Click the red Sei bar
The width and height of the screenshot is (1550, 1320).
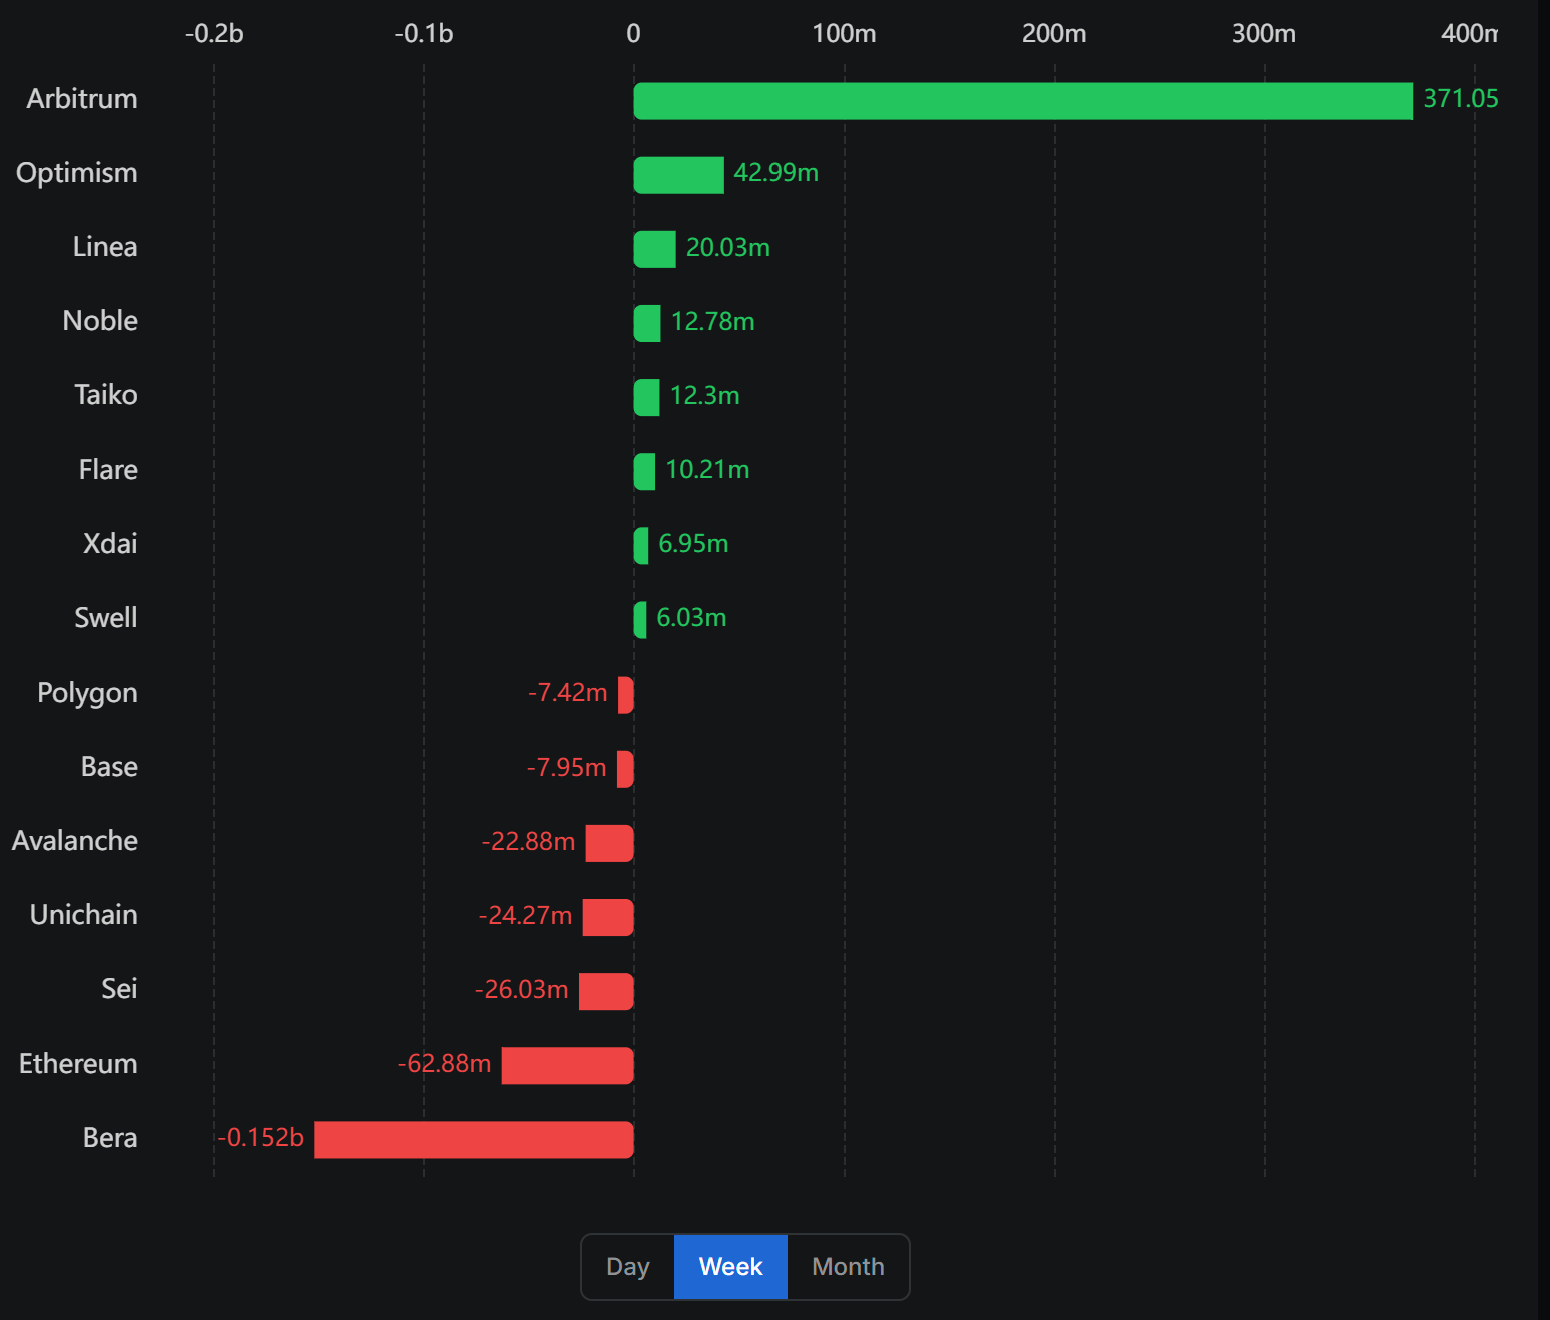[x=606, y=991]
